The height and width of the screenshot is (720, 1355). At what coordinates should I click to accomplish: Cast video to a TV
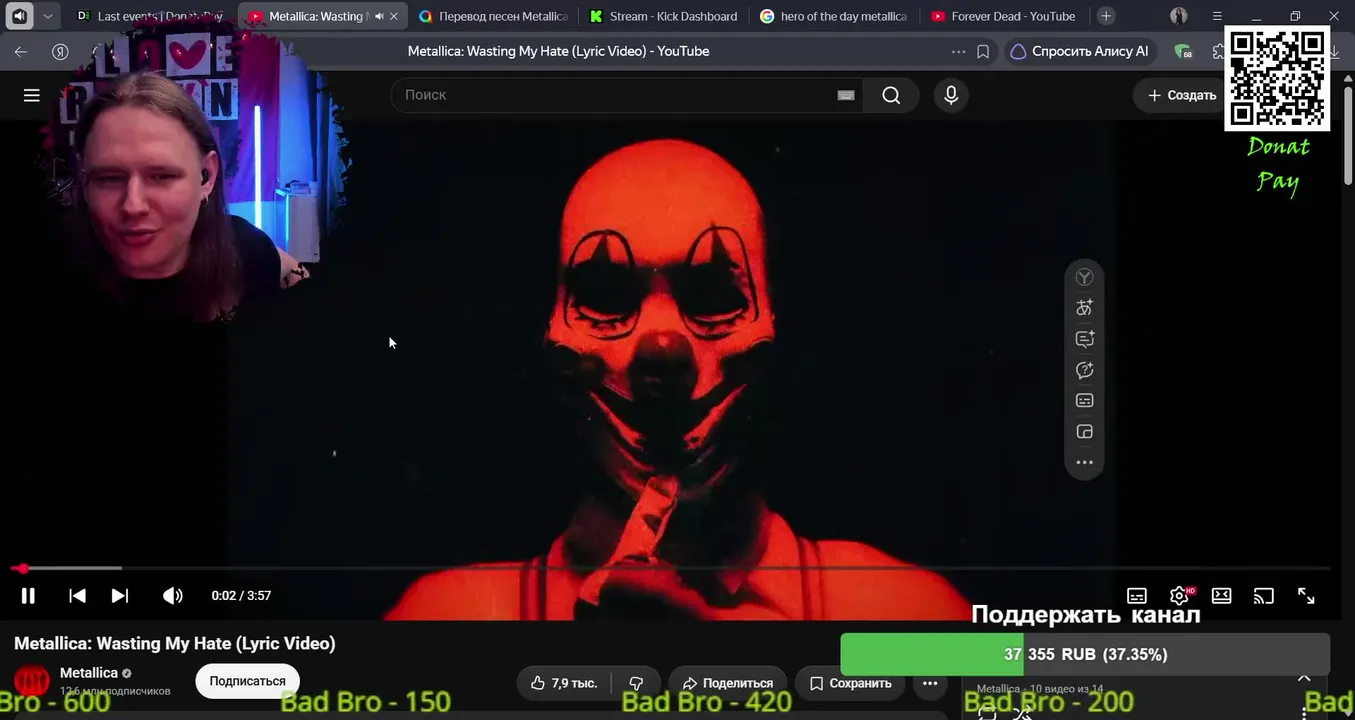(x=1264, y=596)
